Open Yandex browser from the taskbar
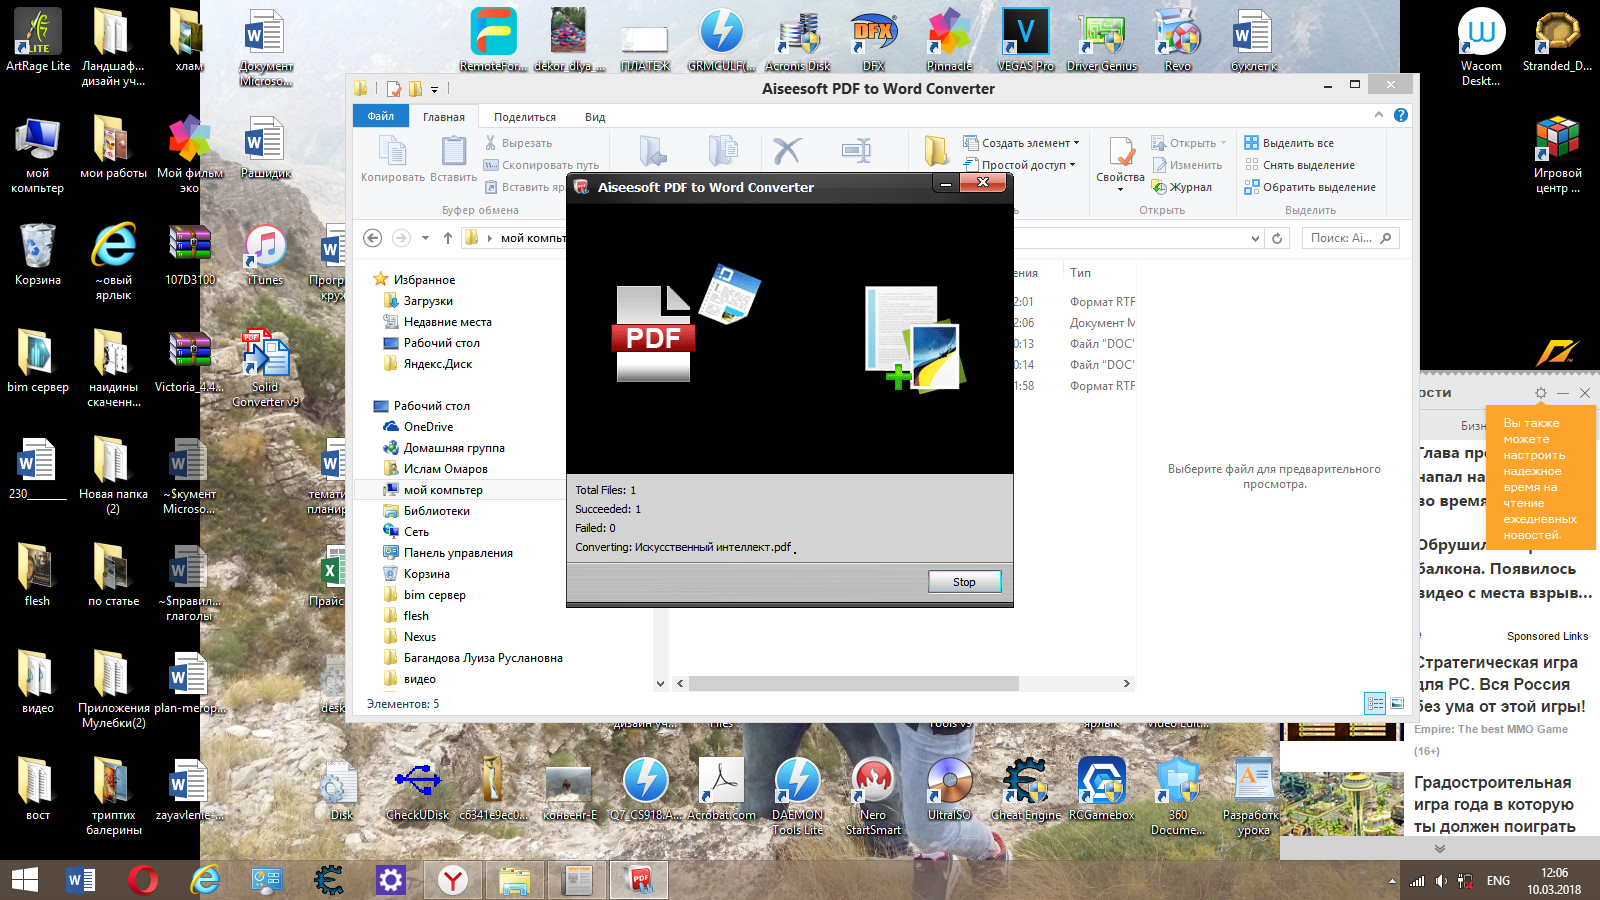 point(453,880)
